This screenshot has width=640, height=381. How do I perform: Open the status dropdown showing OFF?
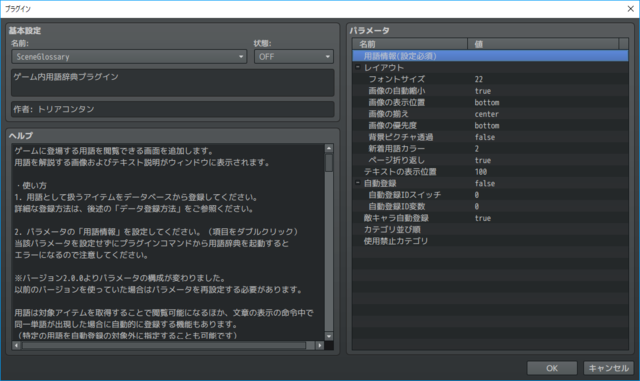coord(294,57)
